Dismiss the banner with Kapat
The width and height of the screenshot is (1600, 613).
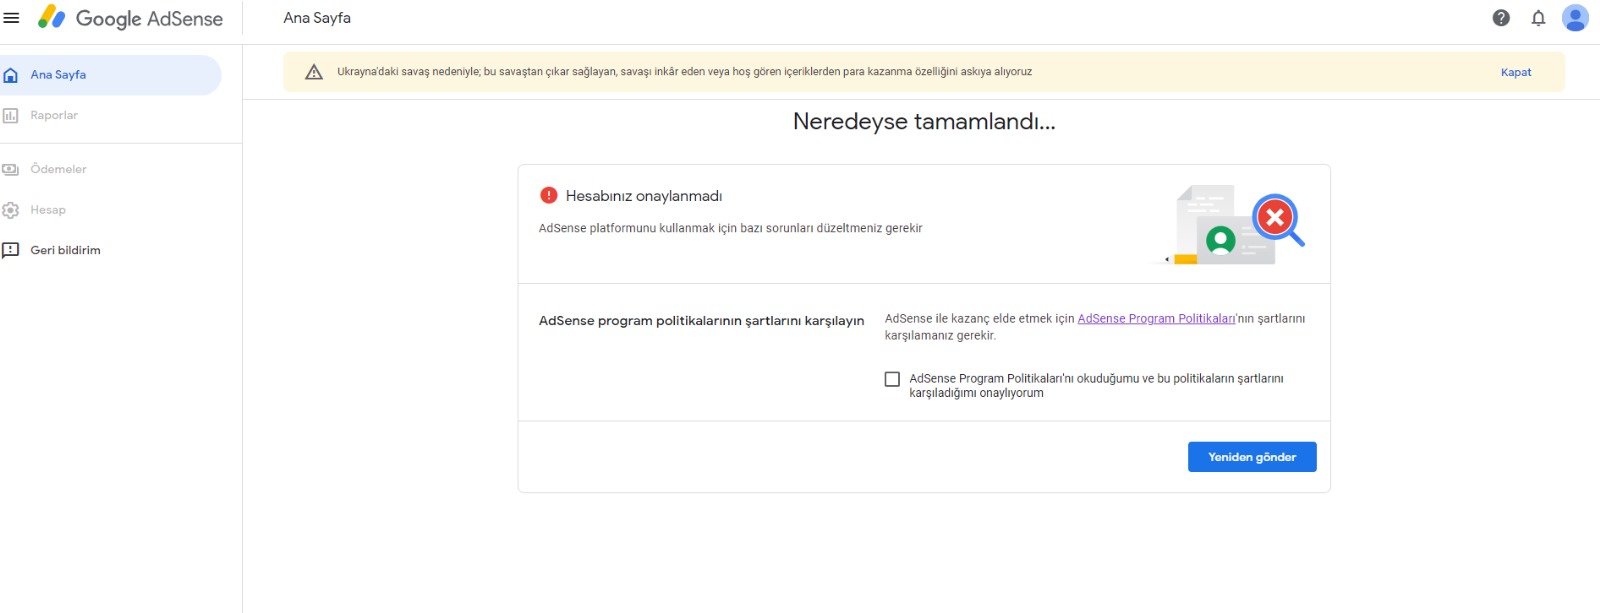click(x=1516, y=72)
